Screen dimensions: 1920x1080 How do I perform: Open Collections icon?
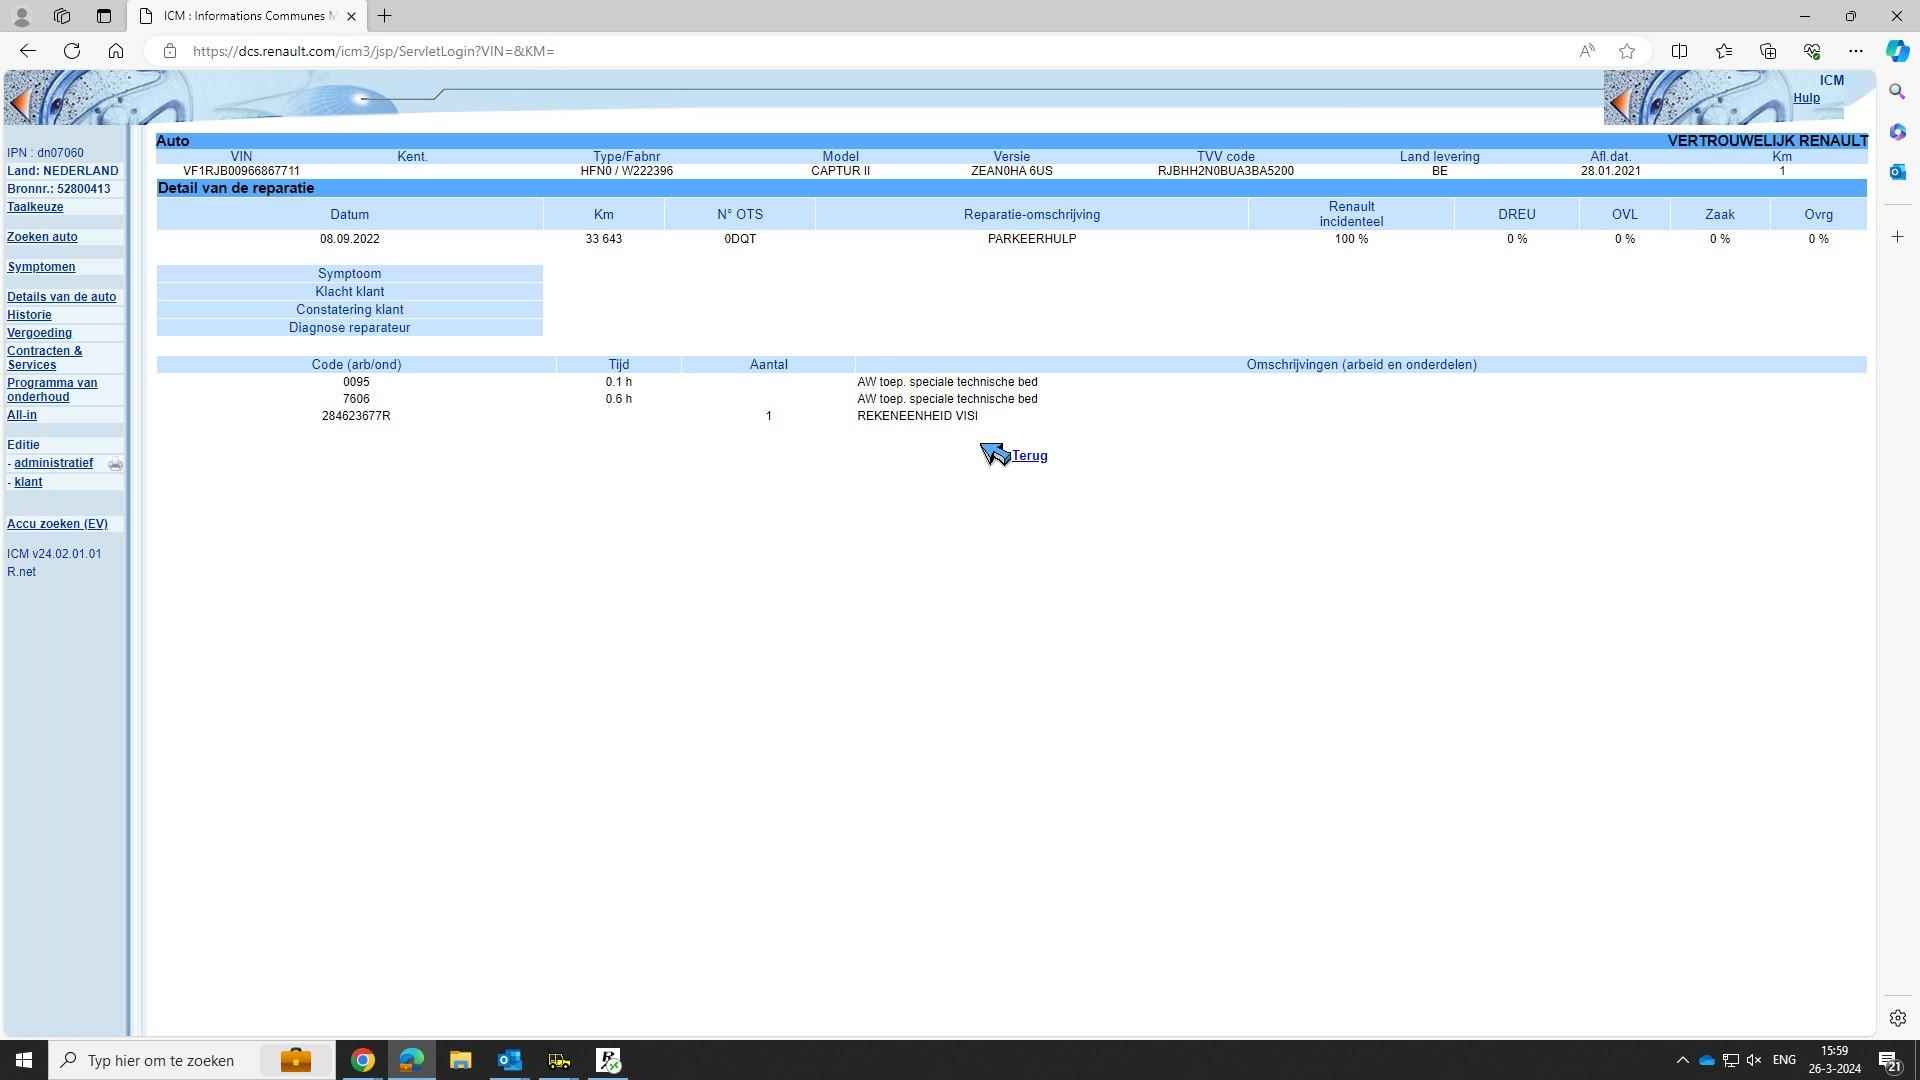(1768, 51)
